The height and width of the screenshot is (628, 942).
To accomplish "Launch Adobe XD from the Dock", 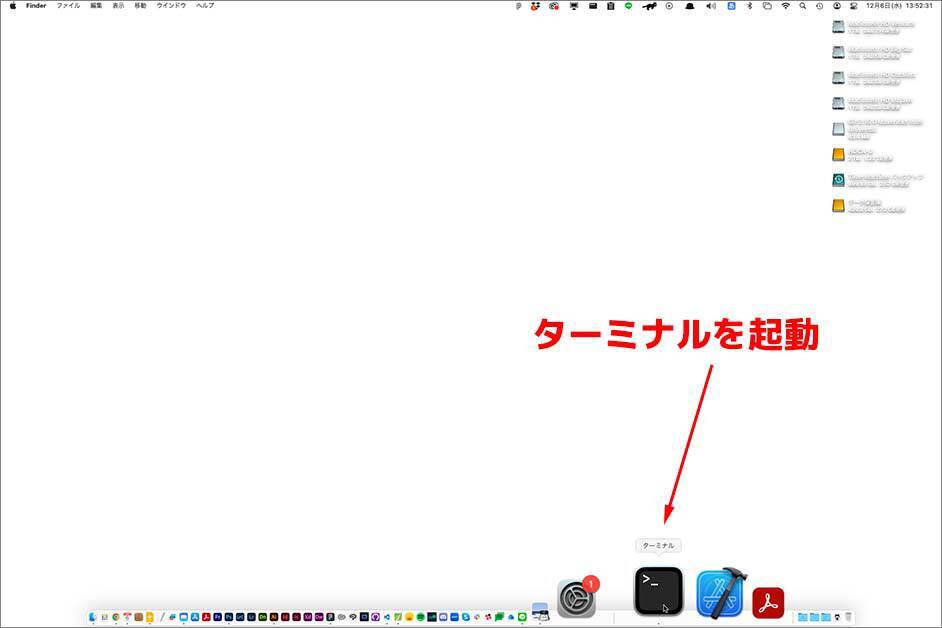I will point(308,617).
